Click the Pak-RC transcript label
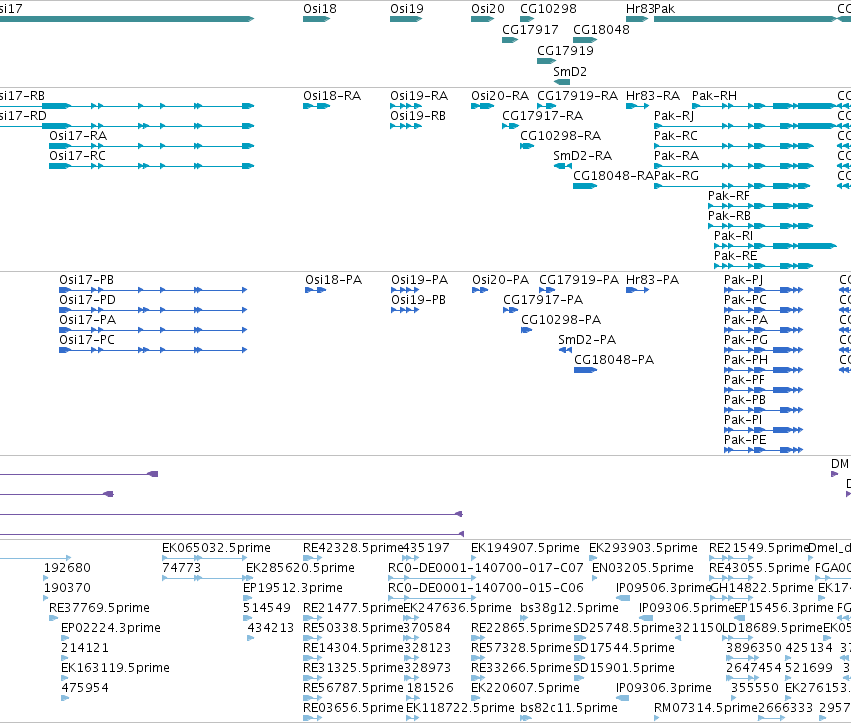This screenshot has height=723, width=851. (676, 136)
